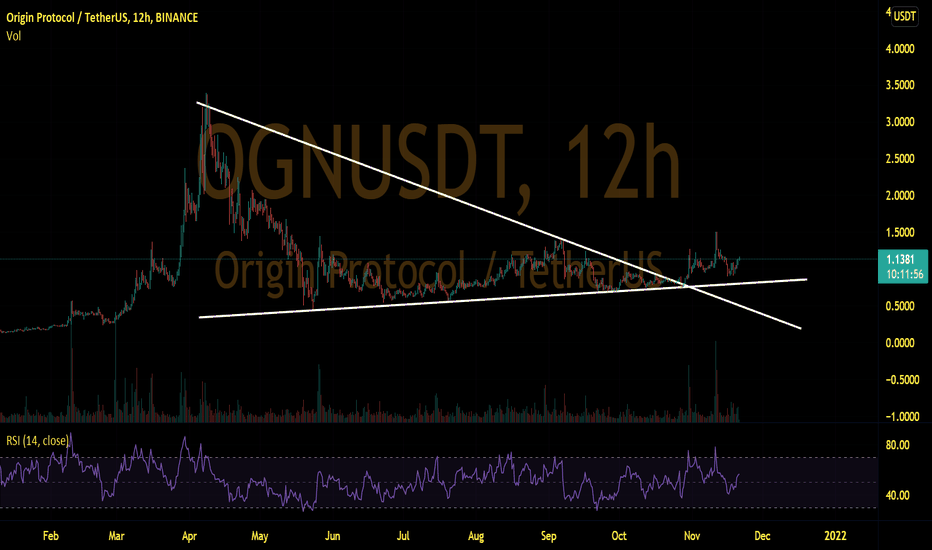Click the RSI 80.00 scale label
Screen dimensions: 932x550
(897, 445)
